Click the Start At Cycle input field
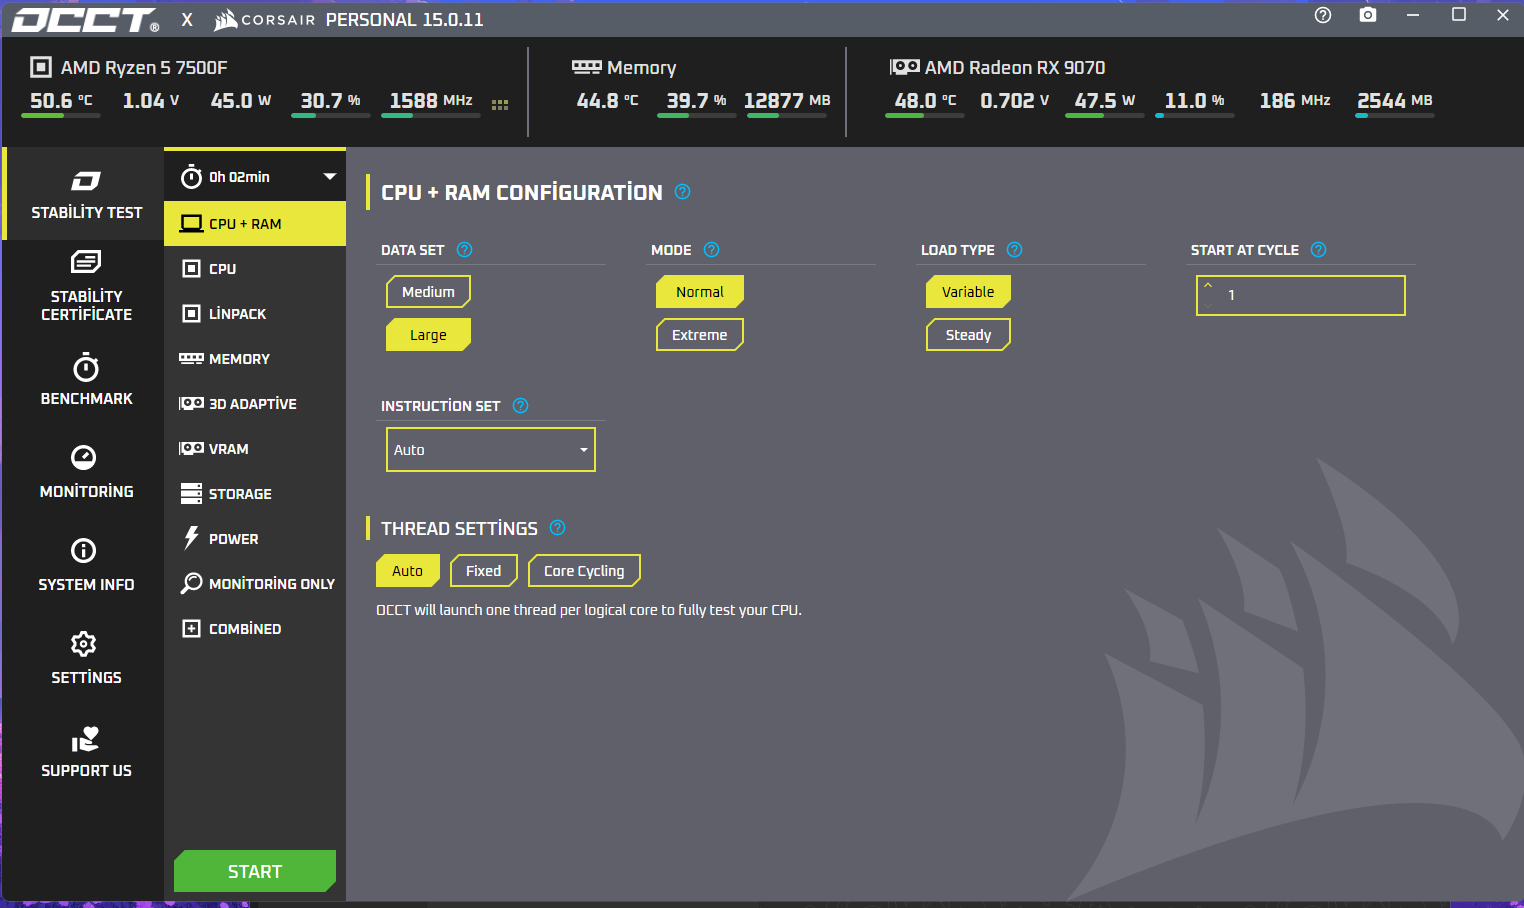The image size is (1524, 908). pos(1301,295)
